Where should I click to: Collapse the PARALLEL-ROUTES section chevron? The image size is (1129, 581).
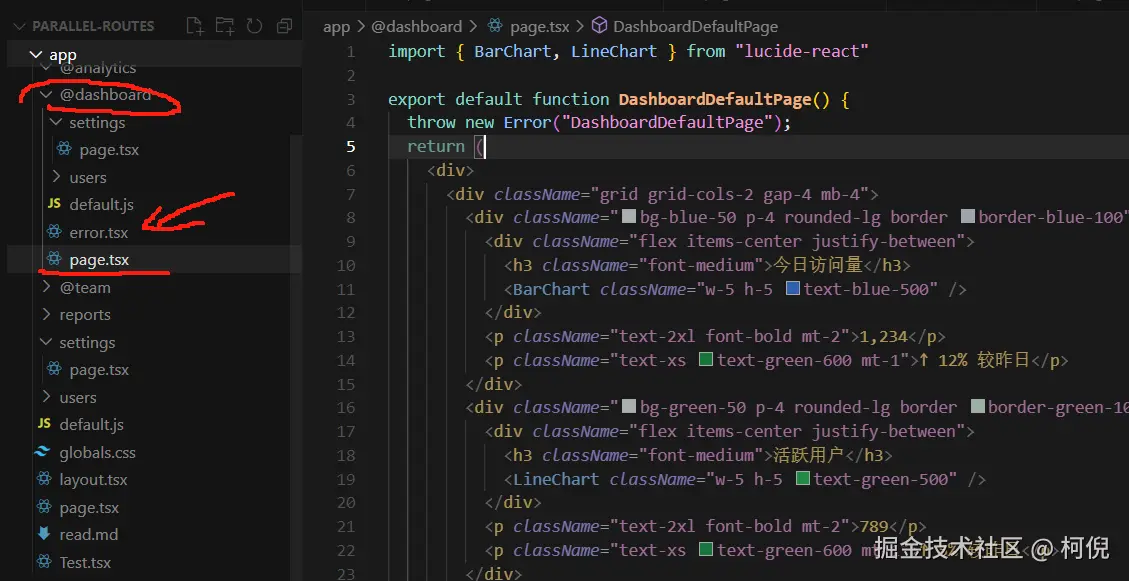(x=19, y=27)
